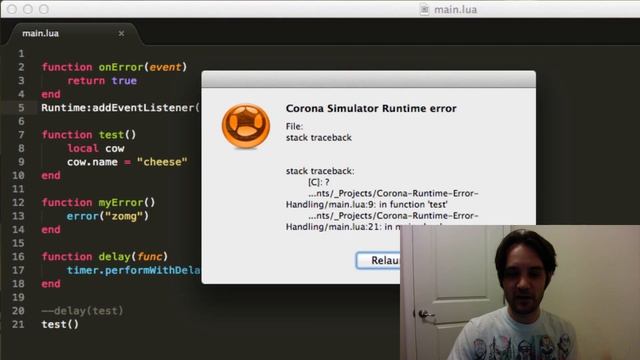The height and width of the screenshot is (360, 640).
Task: Click the zoom window button
Action: click(x=44, y=9)
